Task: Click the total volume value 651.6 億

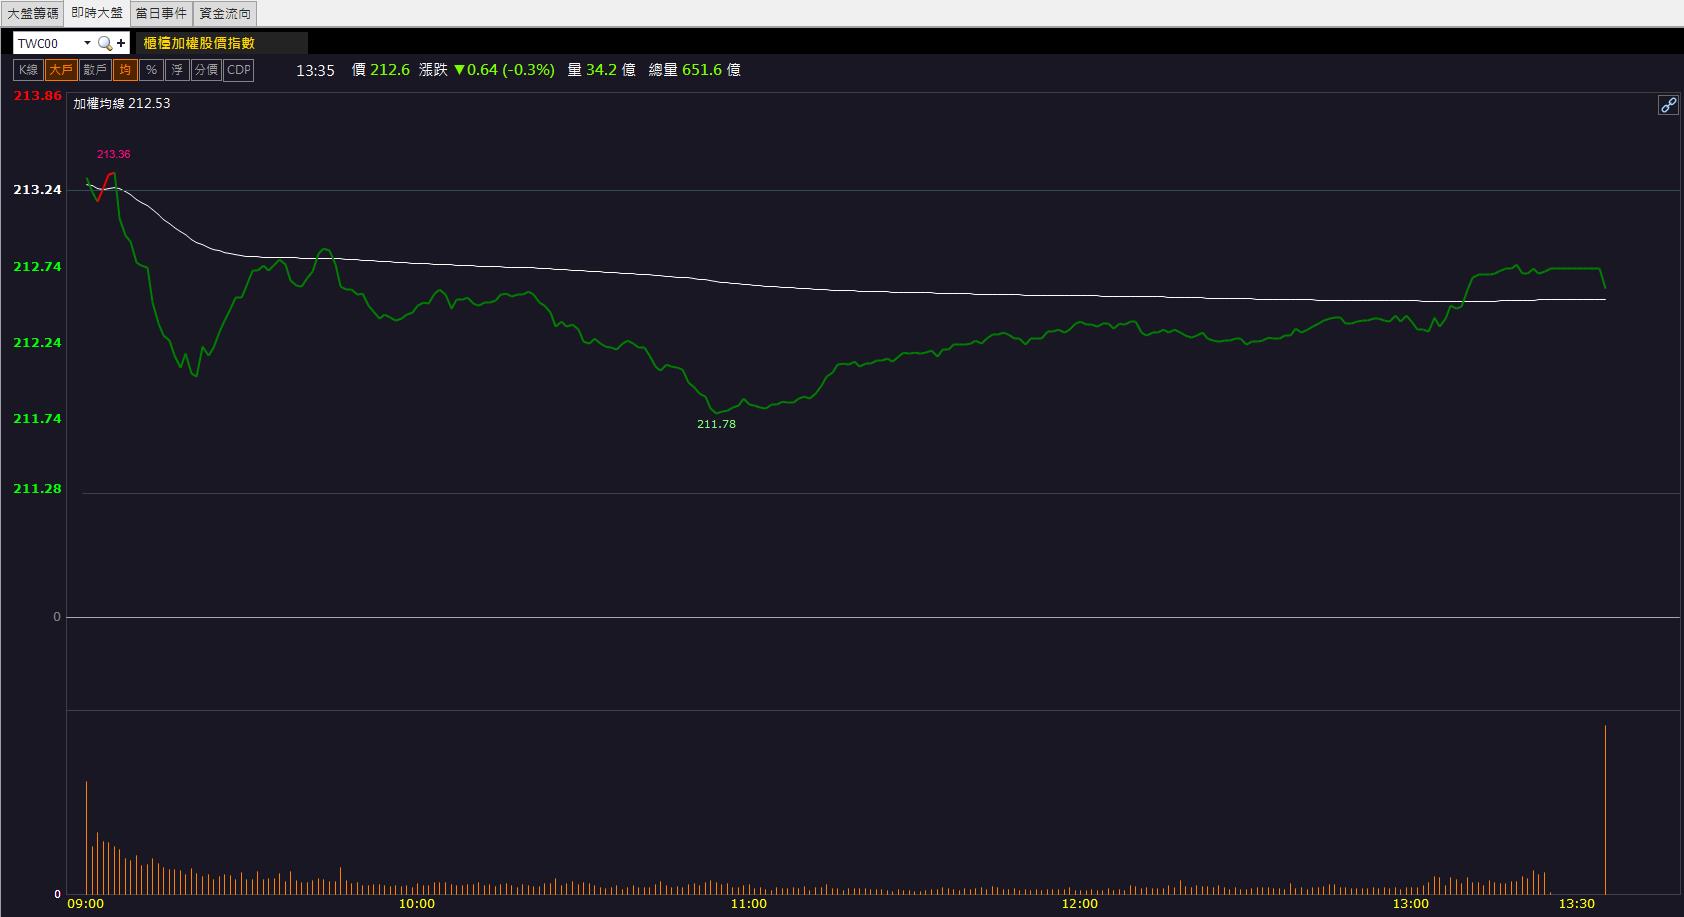Action: click(x=711, y=70)
